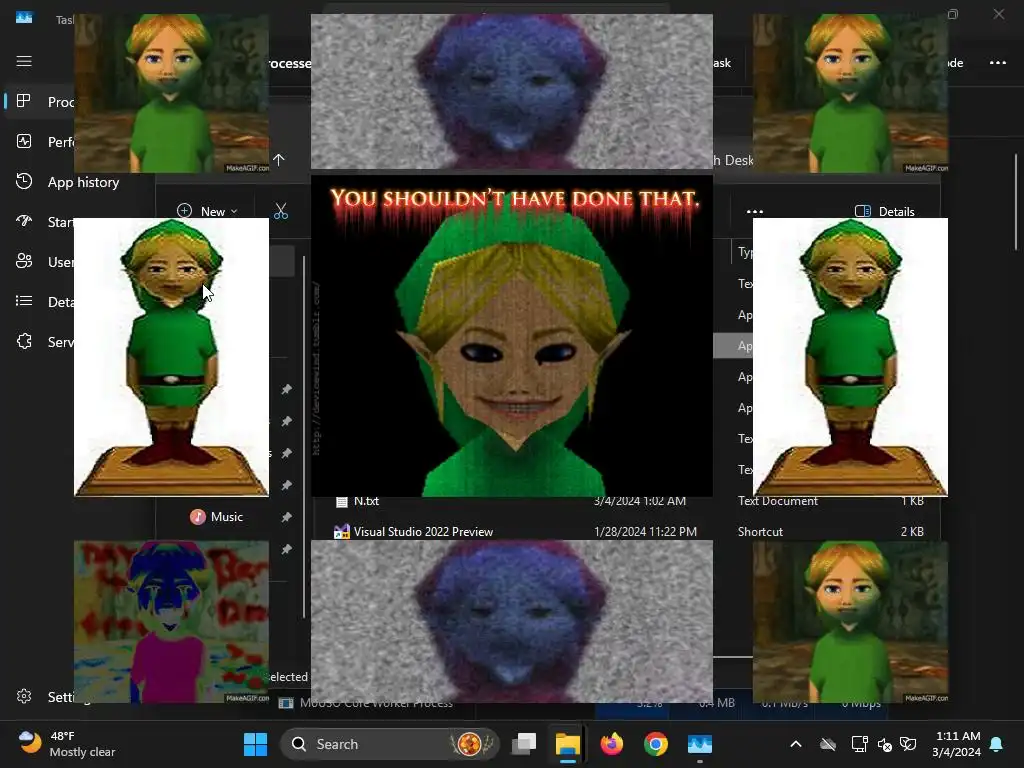1024x768 pixels.
Task: Expand the hidden system tray icons chevron
Action: [x=795, y=744]
